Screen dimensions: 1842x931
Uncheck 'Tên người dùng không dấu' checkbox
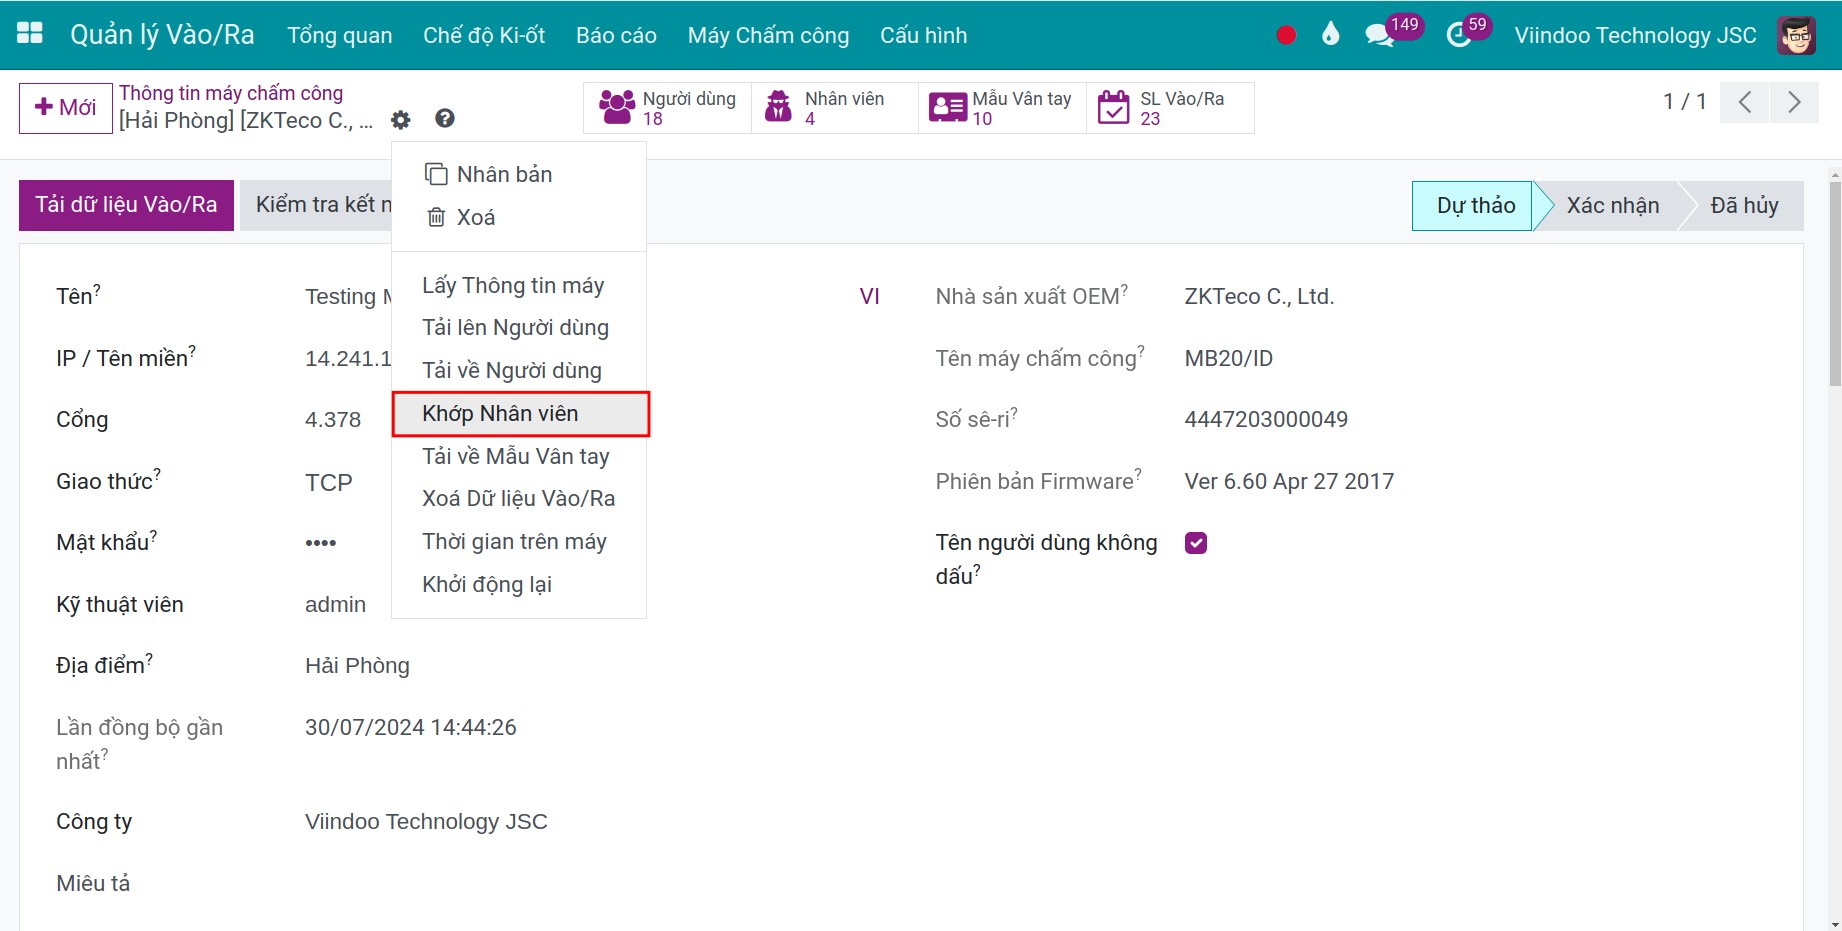[1196, 543]
